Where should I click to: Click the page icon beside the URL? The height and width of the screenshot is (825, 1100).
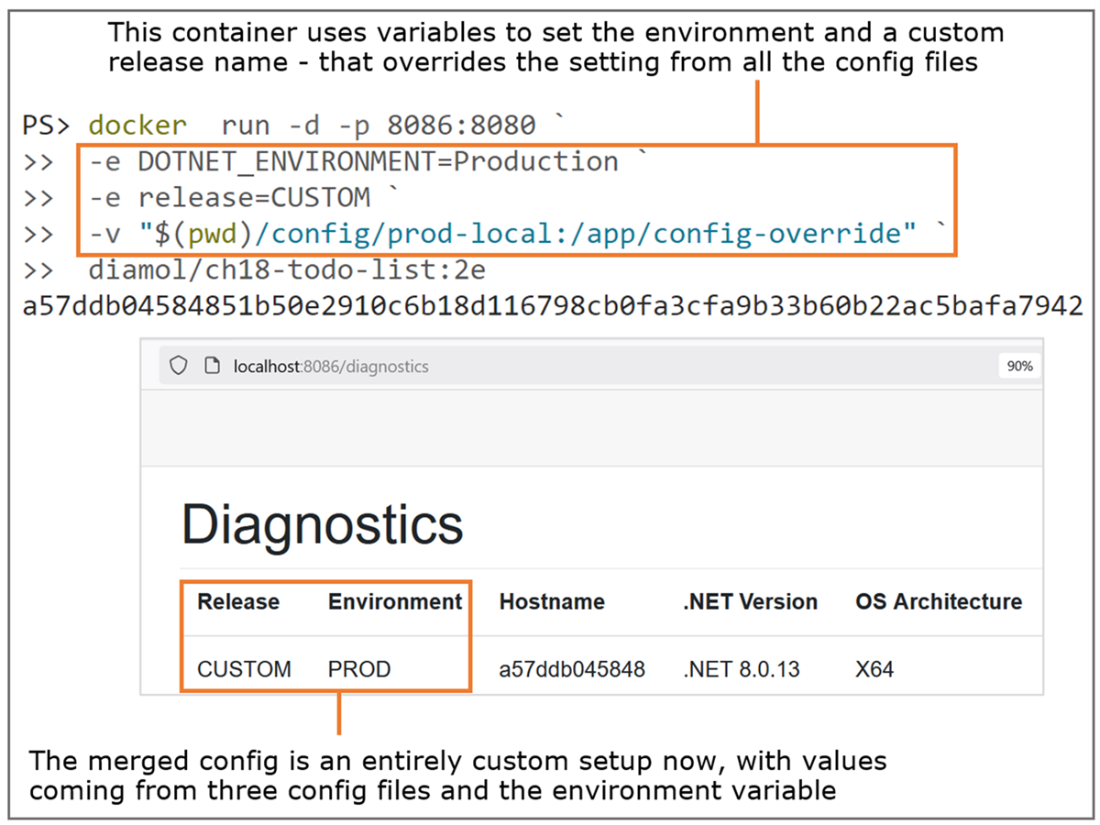pos(211,365)
